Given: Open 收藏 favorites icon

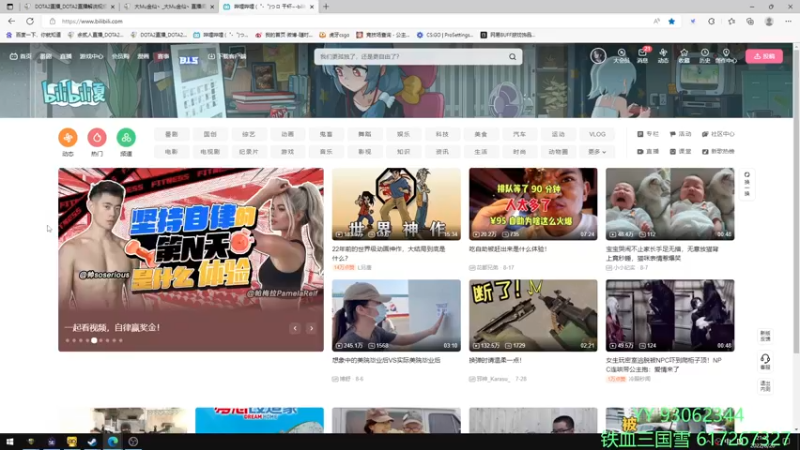Looking at the screenshot, I should [x=684, y=56].
